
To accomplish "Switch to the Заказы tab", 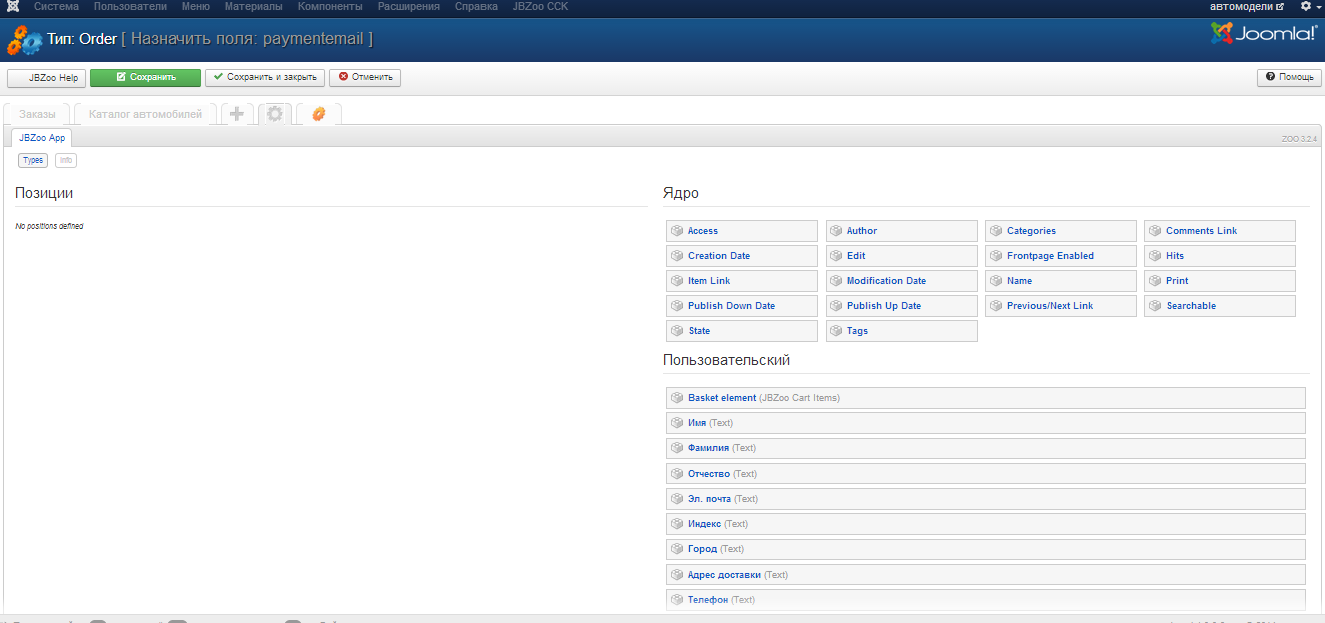I will coord(37,114).
